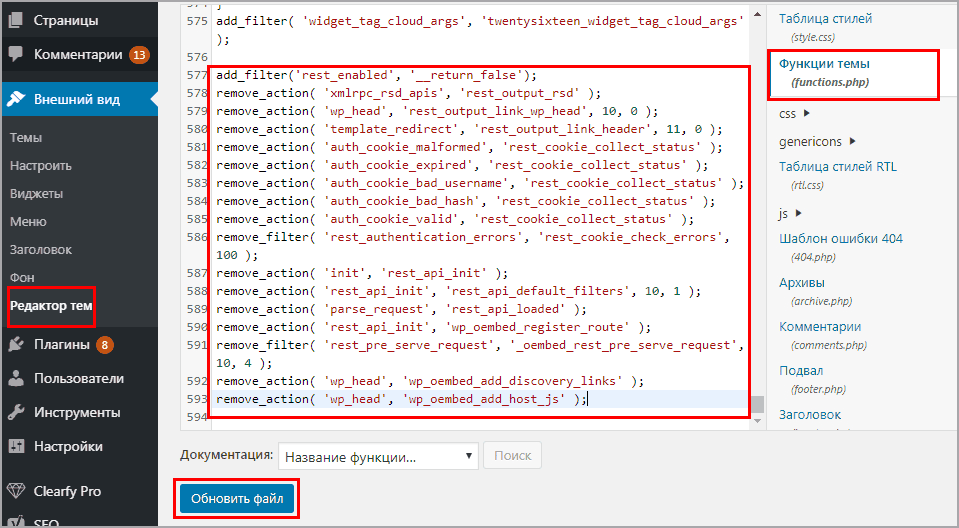Click the plugins update badge 8
Viewport: 959px width, 528px height.
click(x=105, y=345)
